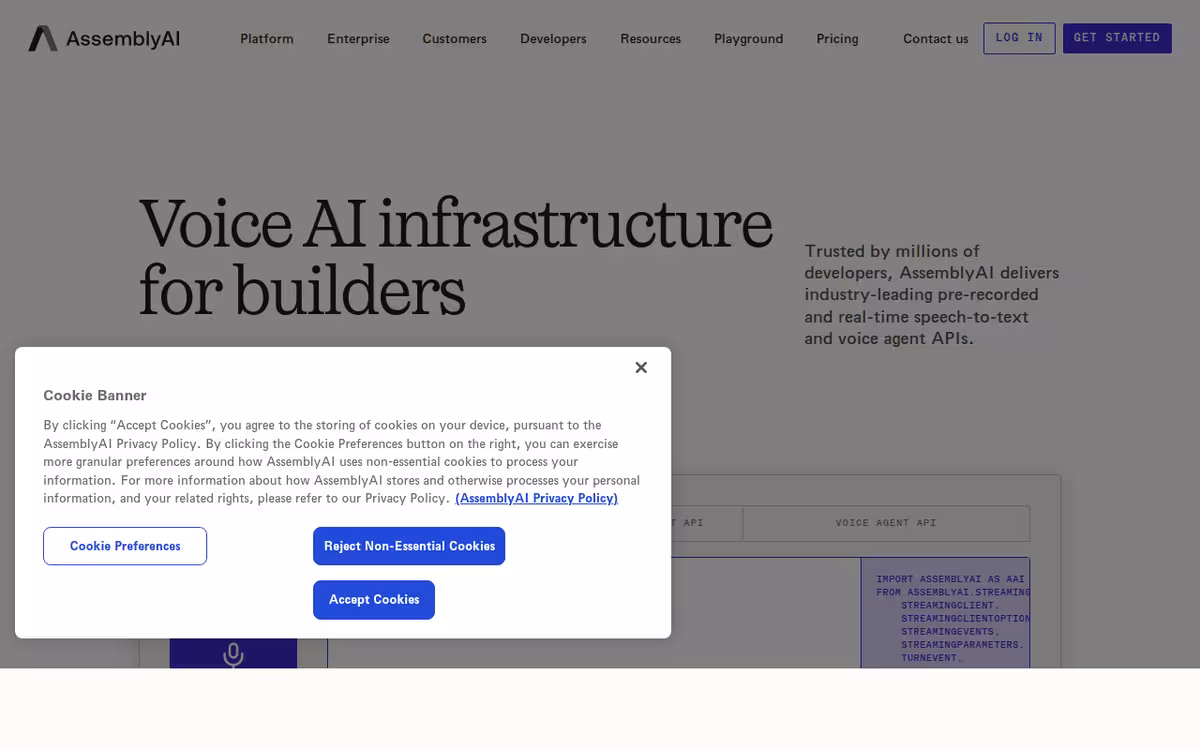
Task: Click the Contact us link
Action: tap(935, 39)
